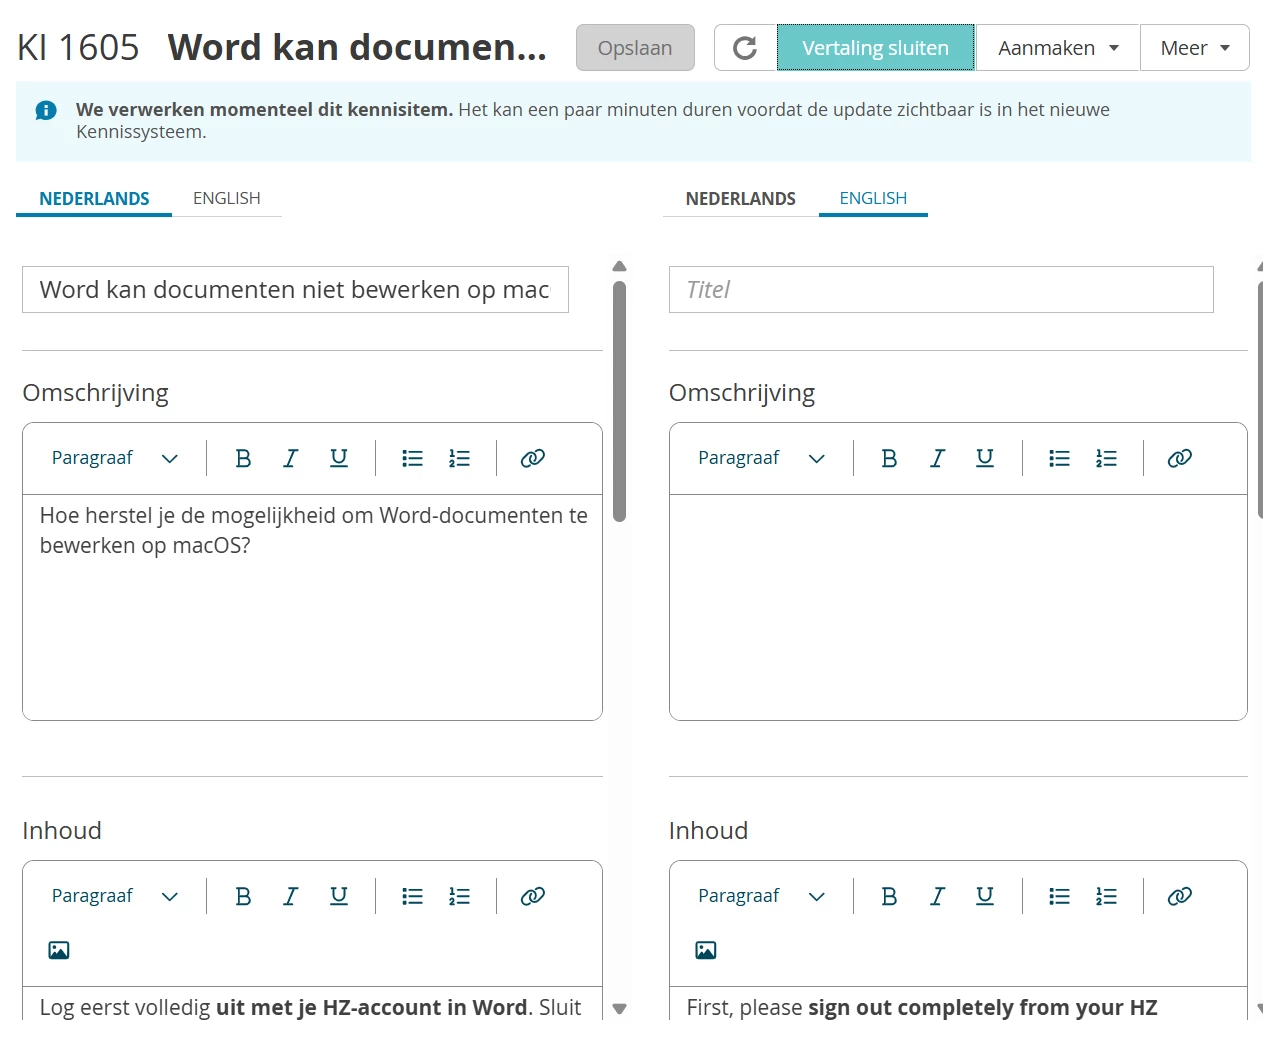Click the English Titel input field

[941, 289]
